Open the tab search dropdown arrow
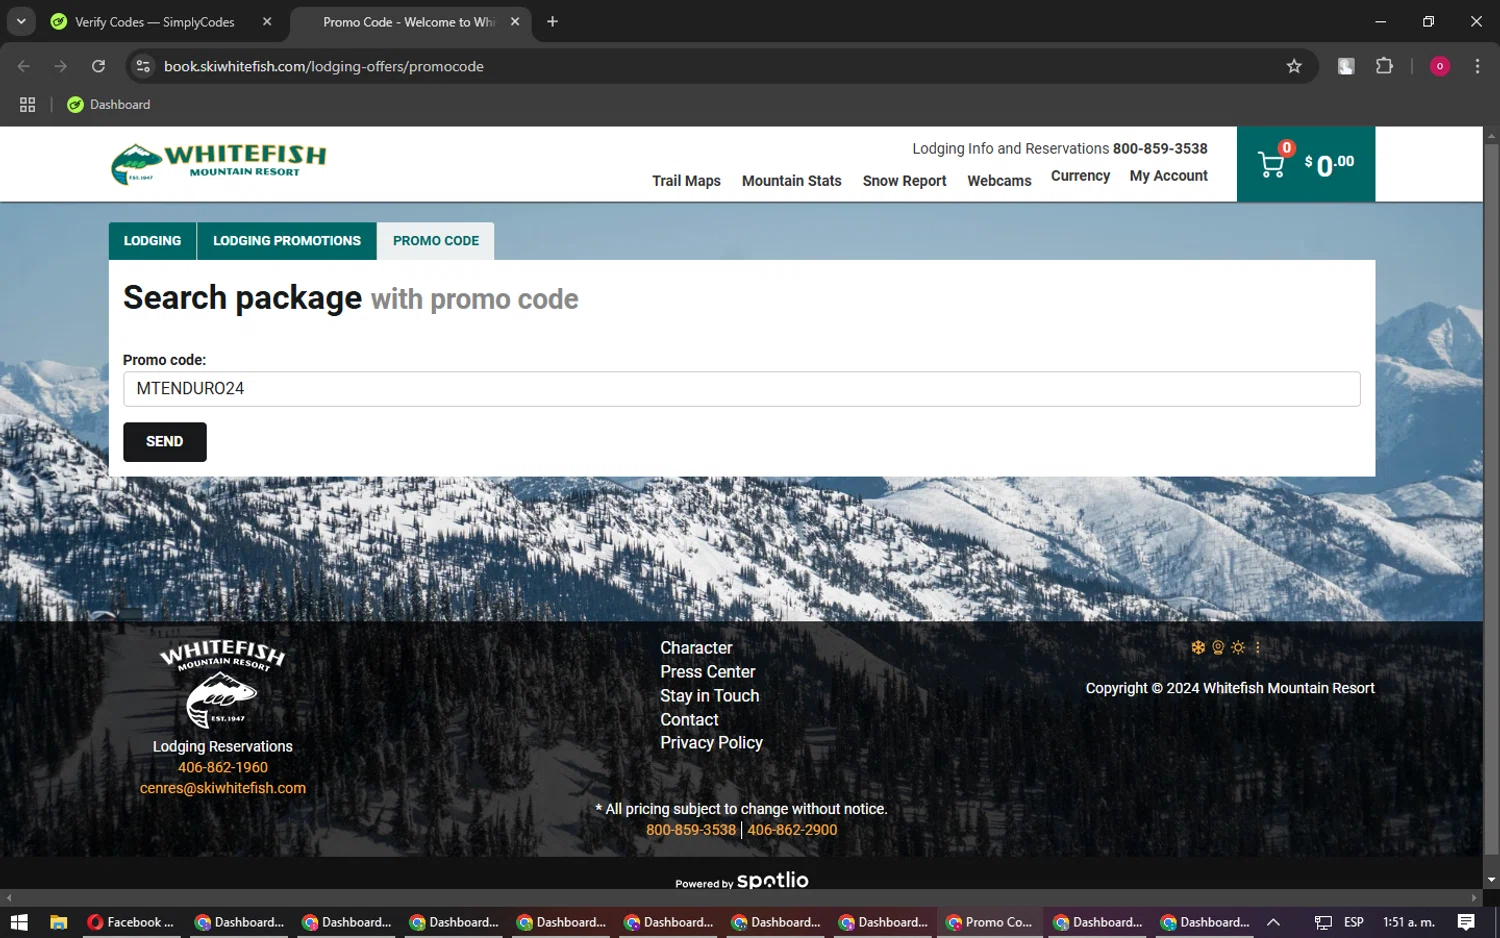Viewport: 1500px width, 938px height. [21, 21]
